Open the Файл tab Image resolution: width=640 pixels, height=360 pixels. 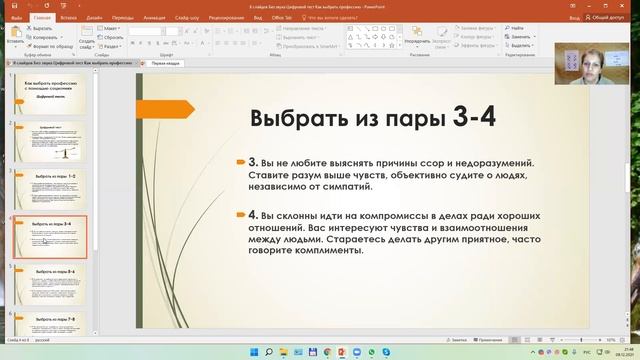click(x=17, y=18)
